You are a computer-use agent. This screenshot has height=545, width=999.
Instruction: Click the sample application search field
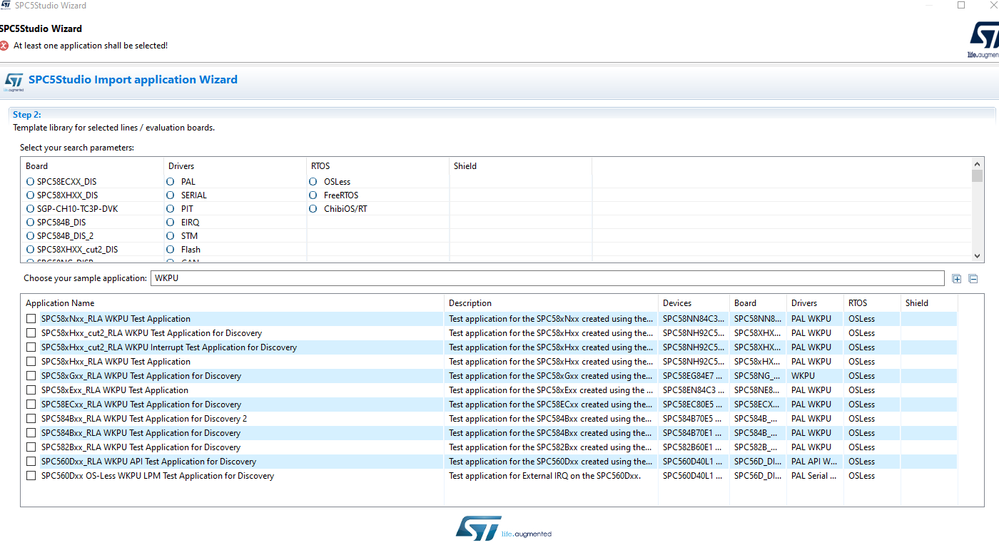point(547,279)
